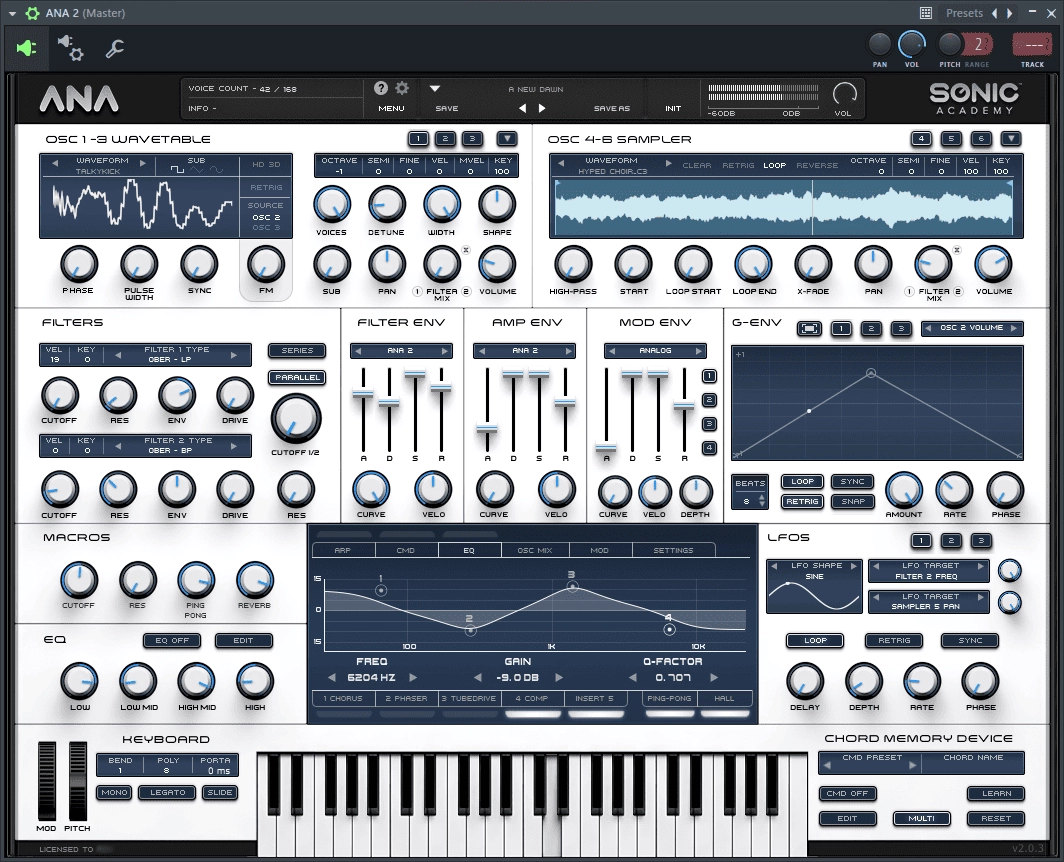Adjust the Filter Env Attack slider
This screenshot has height=862, width=1064.
coord(363,394)
